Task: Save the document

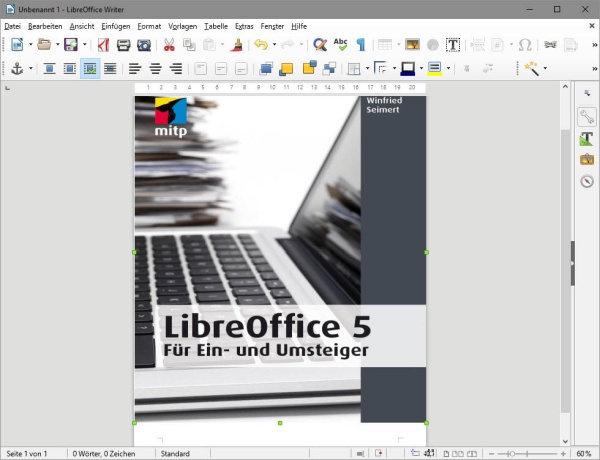Action: (x=71, y=45)
